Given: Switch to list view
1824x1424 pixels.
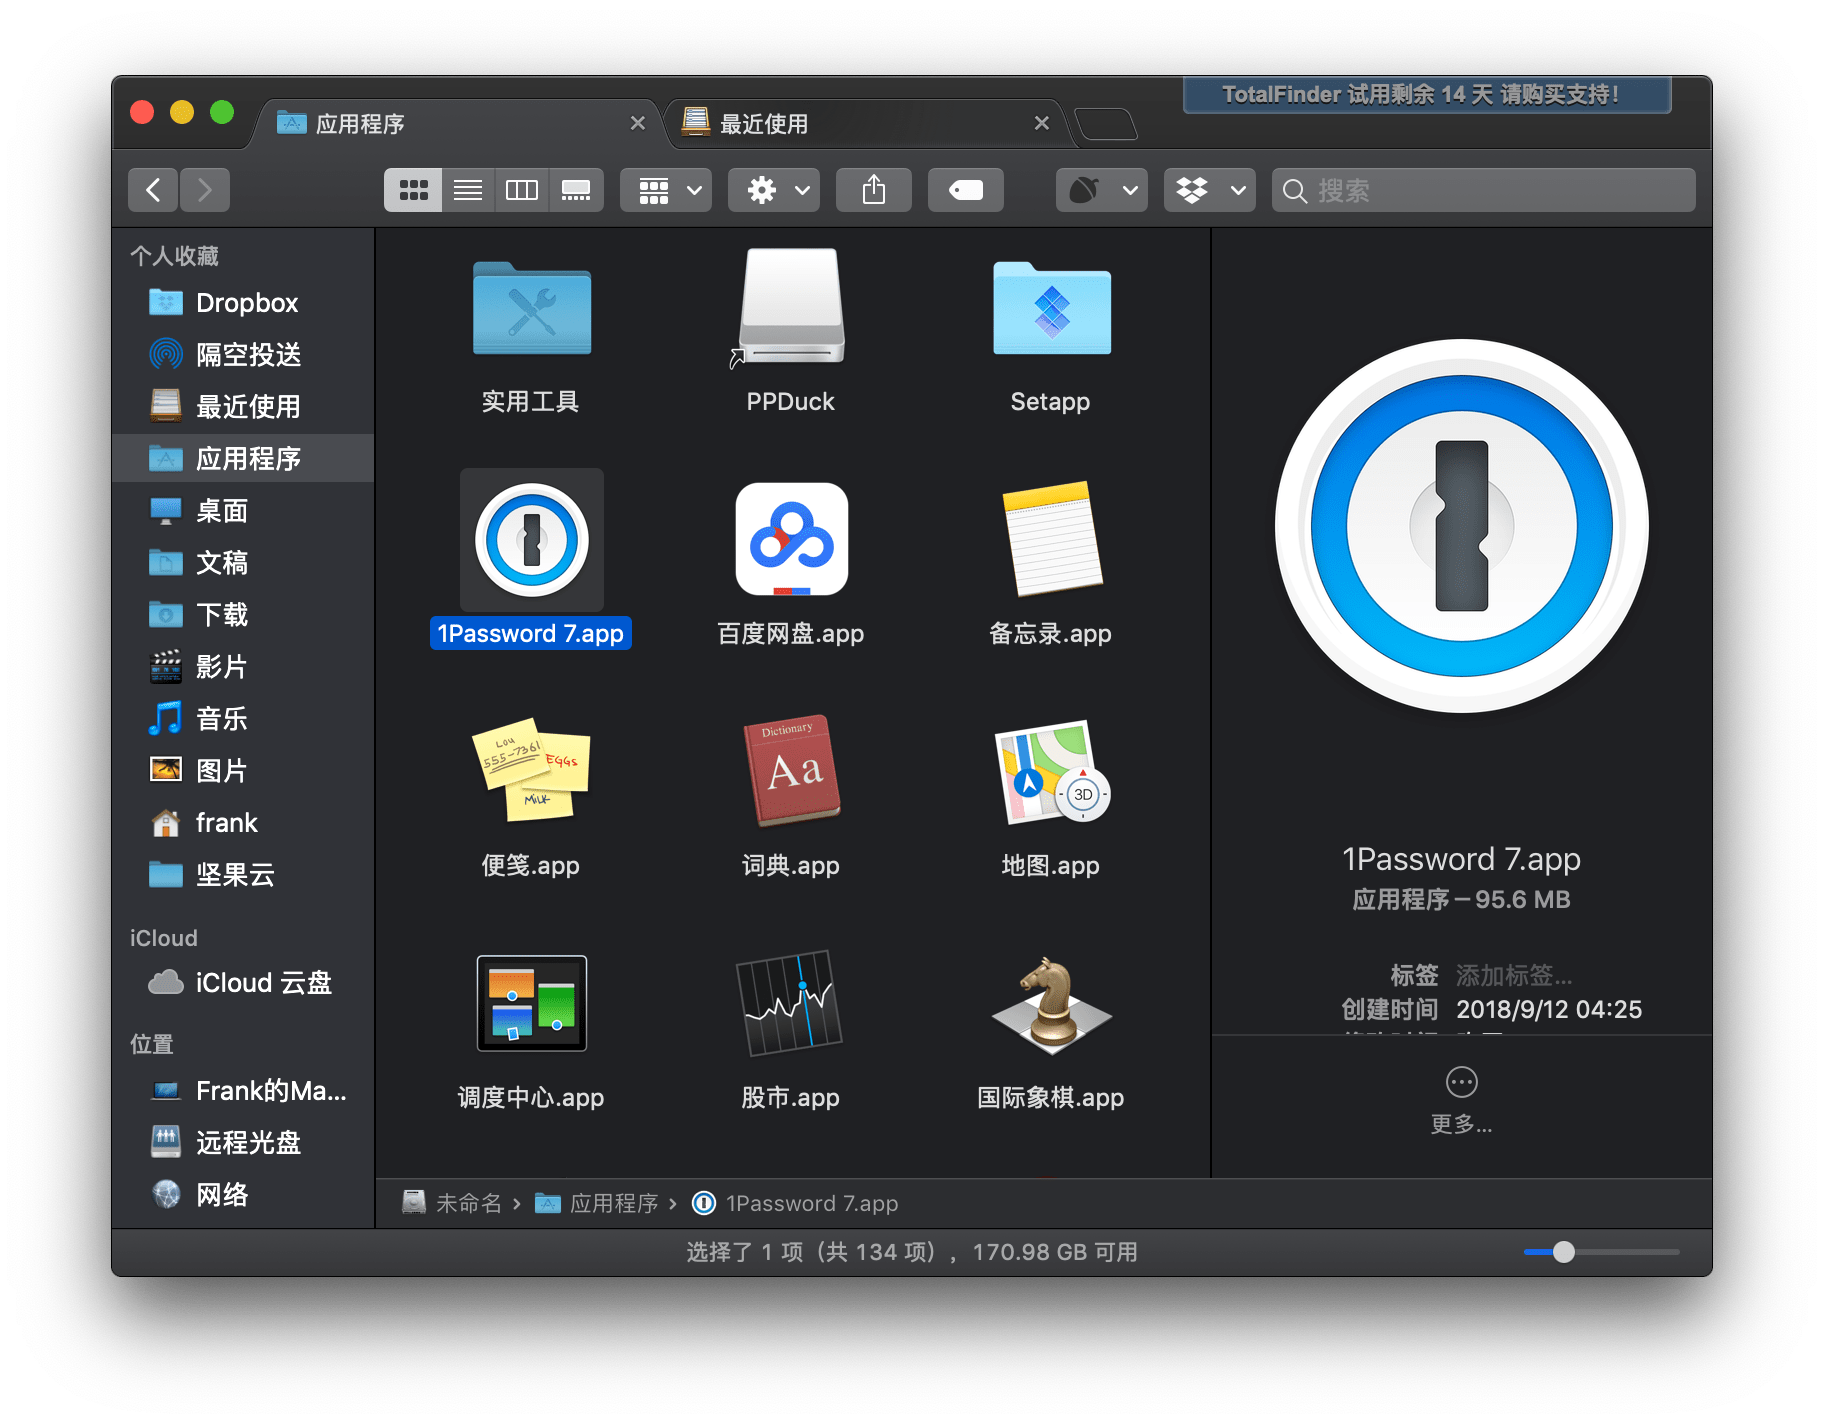Looking at the screenshot, I should [x=468, y=190].
